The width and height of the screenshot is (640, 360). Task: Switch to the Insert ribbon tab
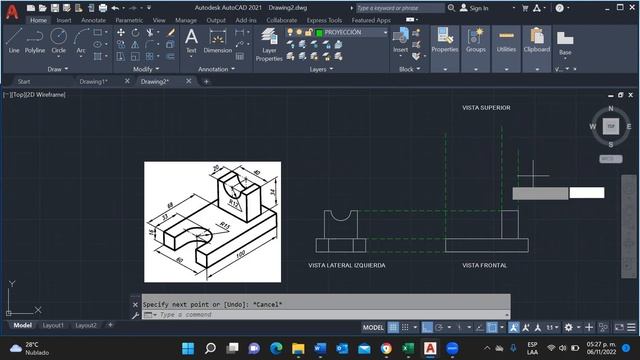click(64, 20)
